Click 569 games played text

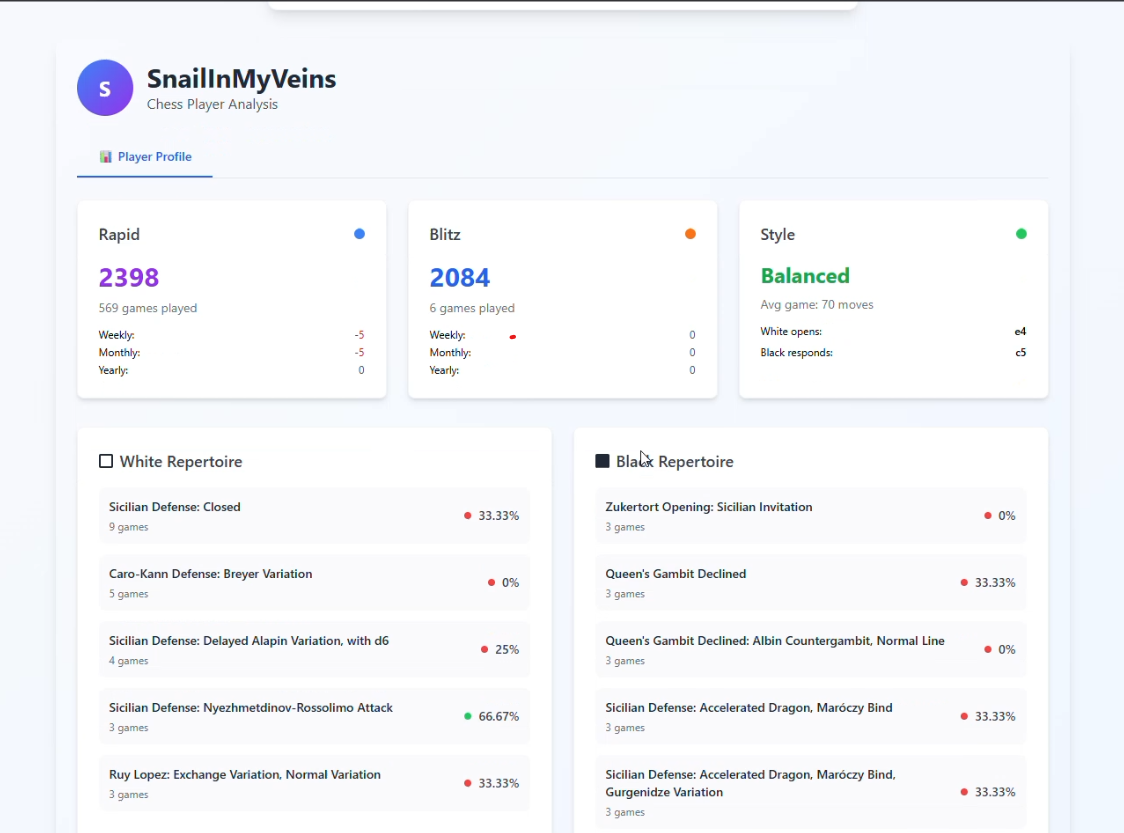(x=148, y=308)
